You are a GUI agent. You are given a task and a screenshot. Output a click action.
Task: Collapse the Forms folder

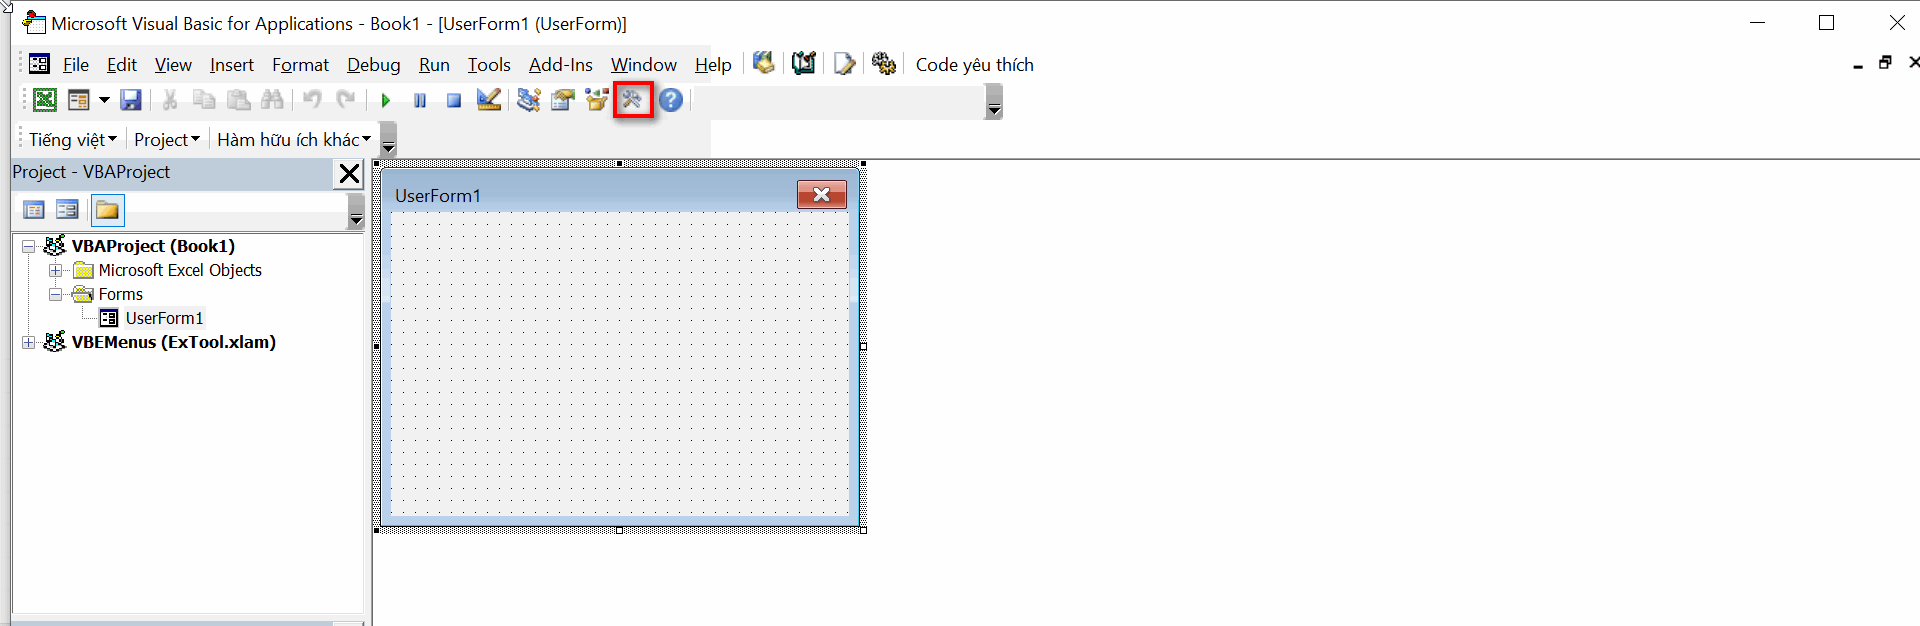pos(56,294)
